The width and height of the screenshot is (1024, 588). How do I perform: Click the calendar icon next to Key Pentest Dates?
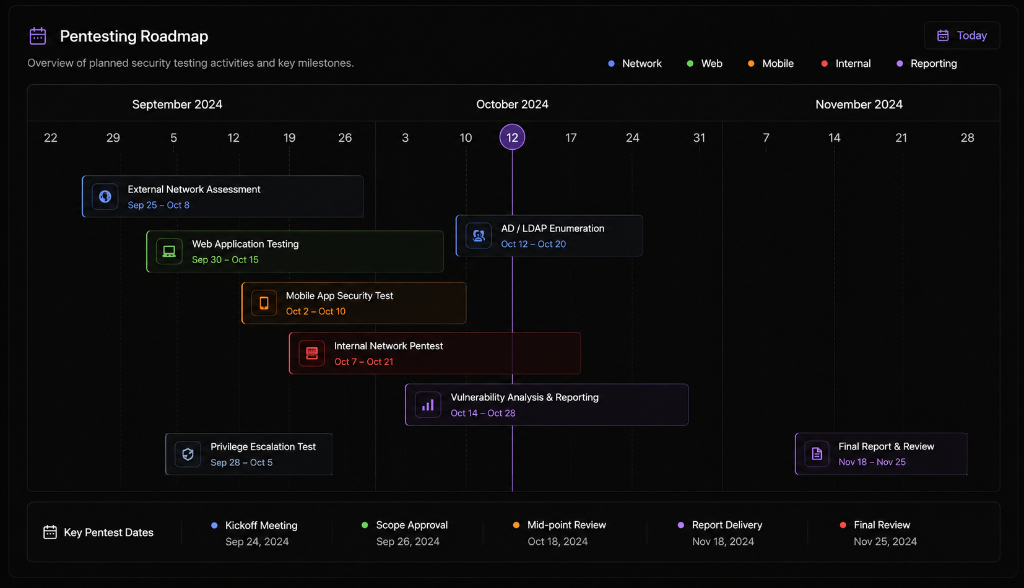click(x=50, y=532)
